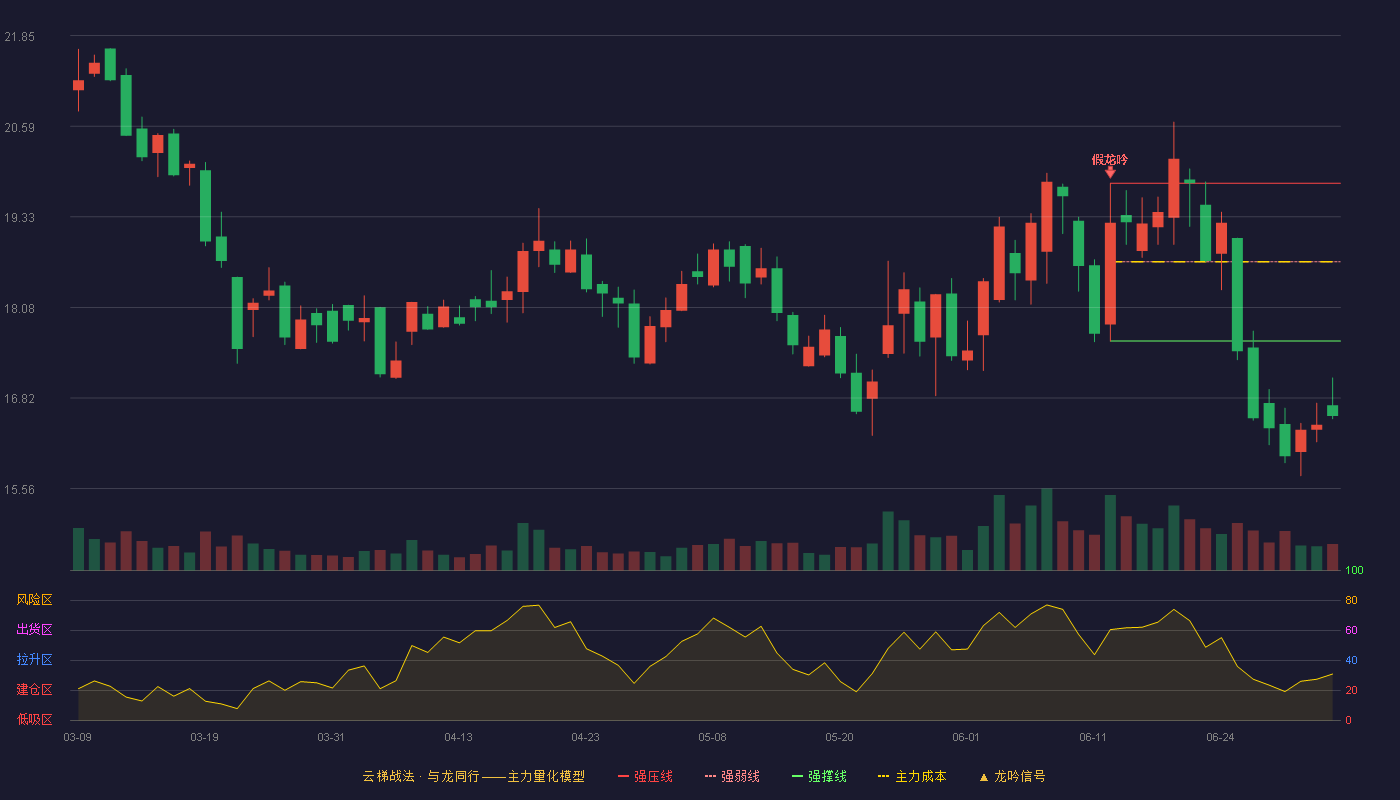Click the 05-08 date label
This screenshot has width=1400, height=800.
pyautogui.click(x=712, y=737)
